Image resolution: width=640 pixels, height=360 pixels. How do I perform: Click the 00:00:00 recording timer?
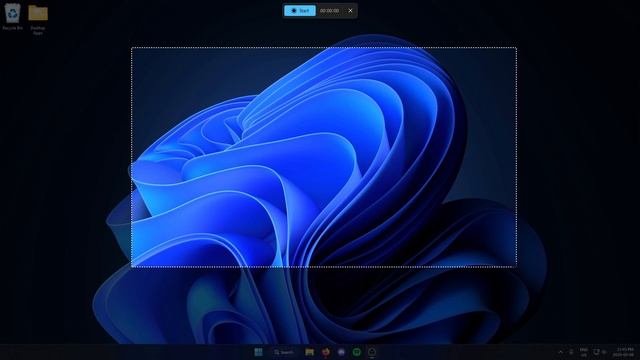point(329,11)
